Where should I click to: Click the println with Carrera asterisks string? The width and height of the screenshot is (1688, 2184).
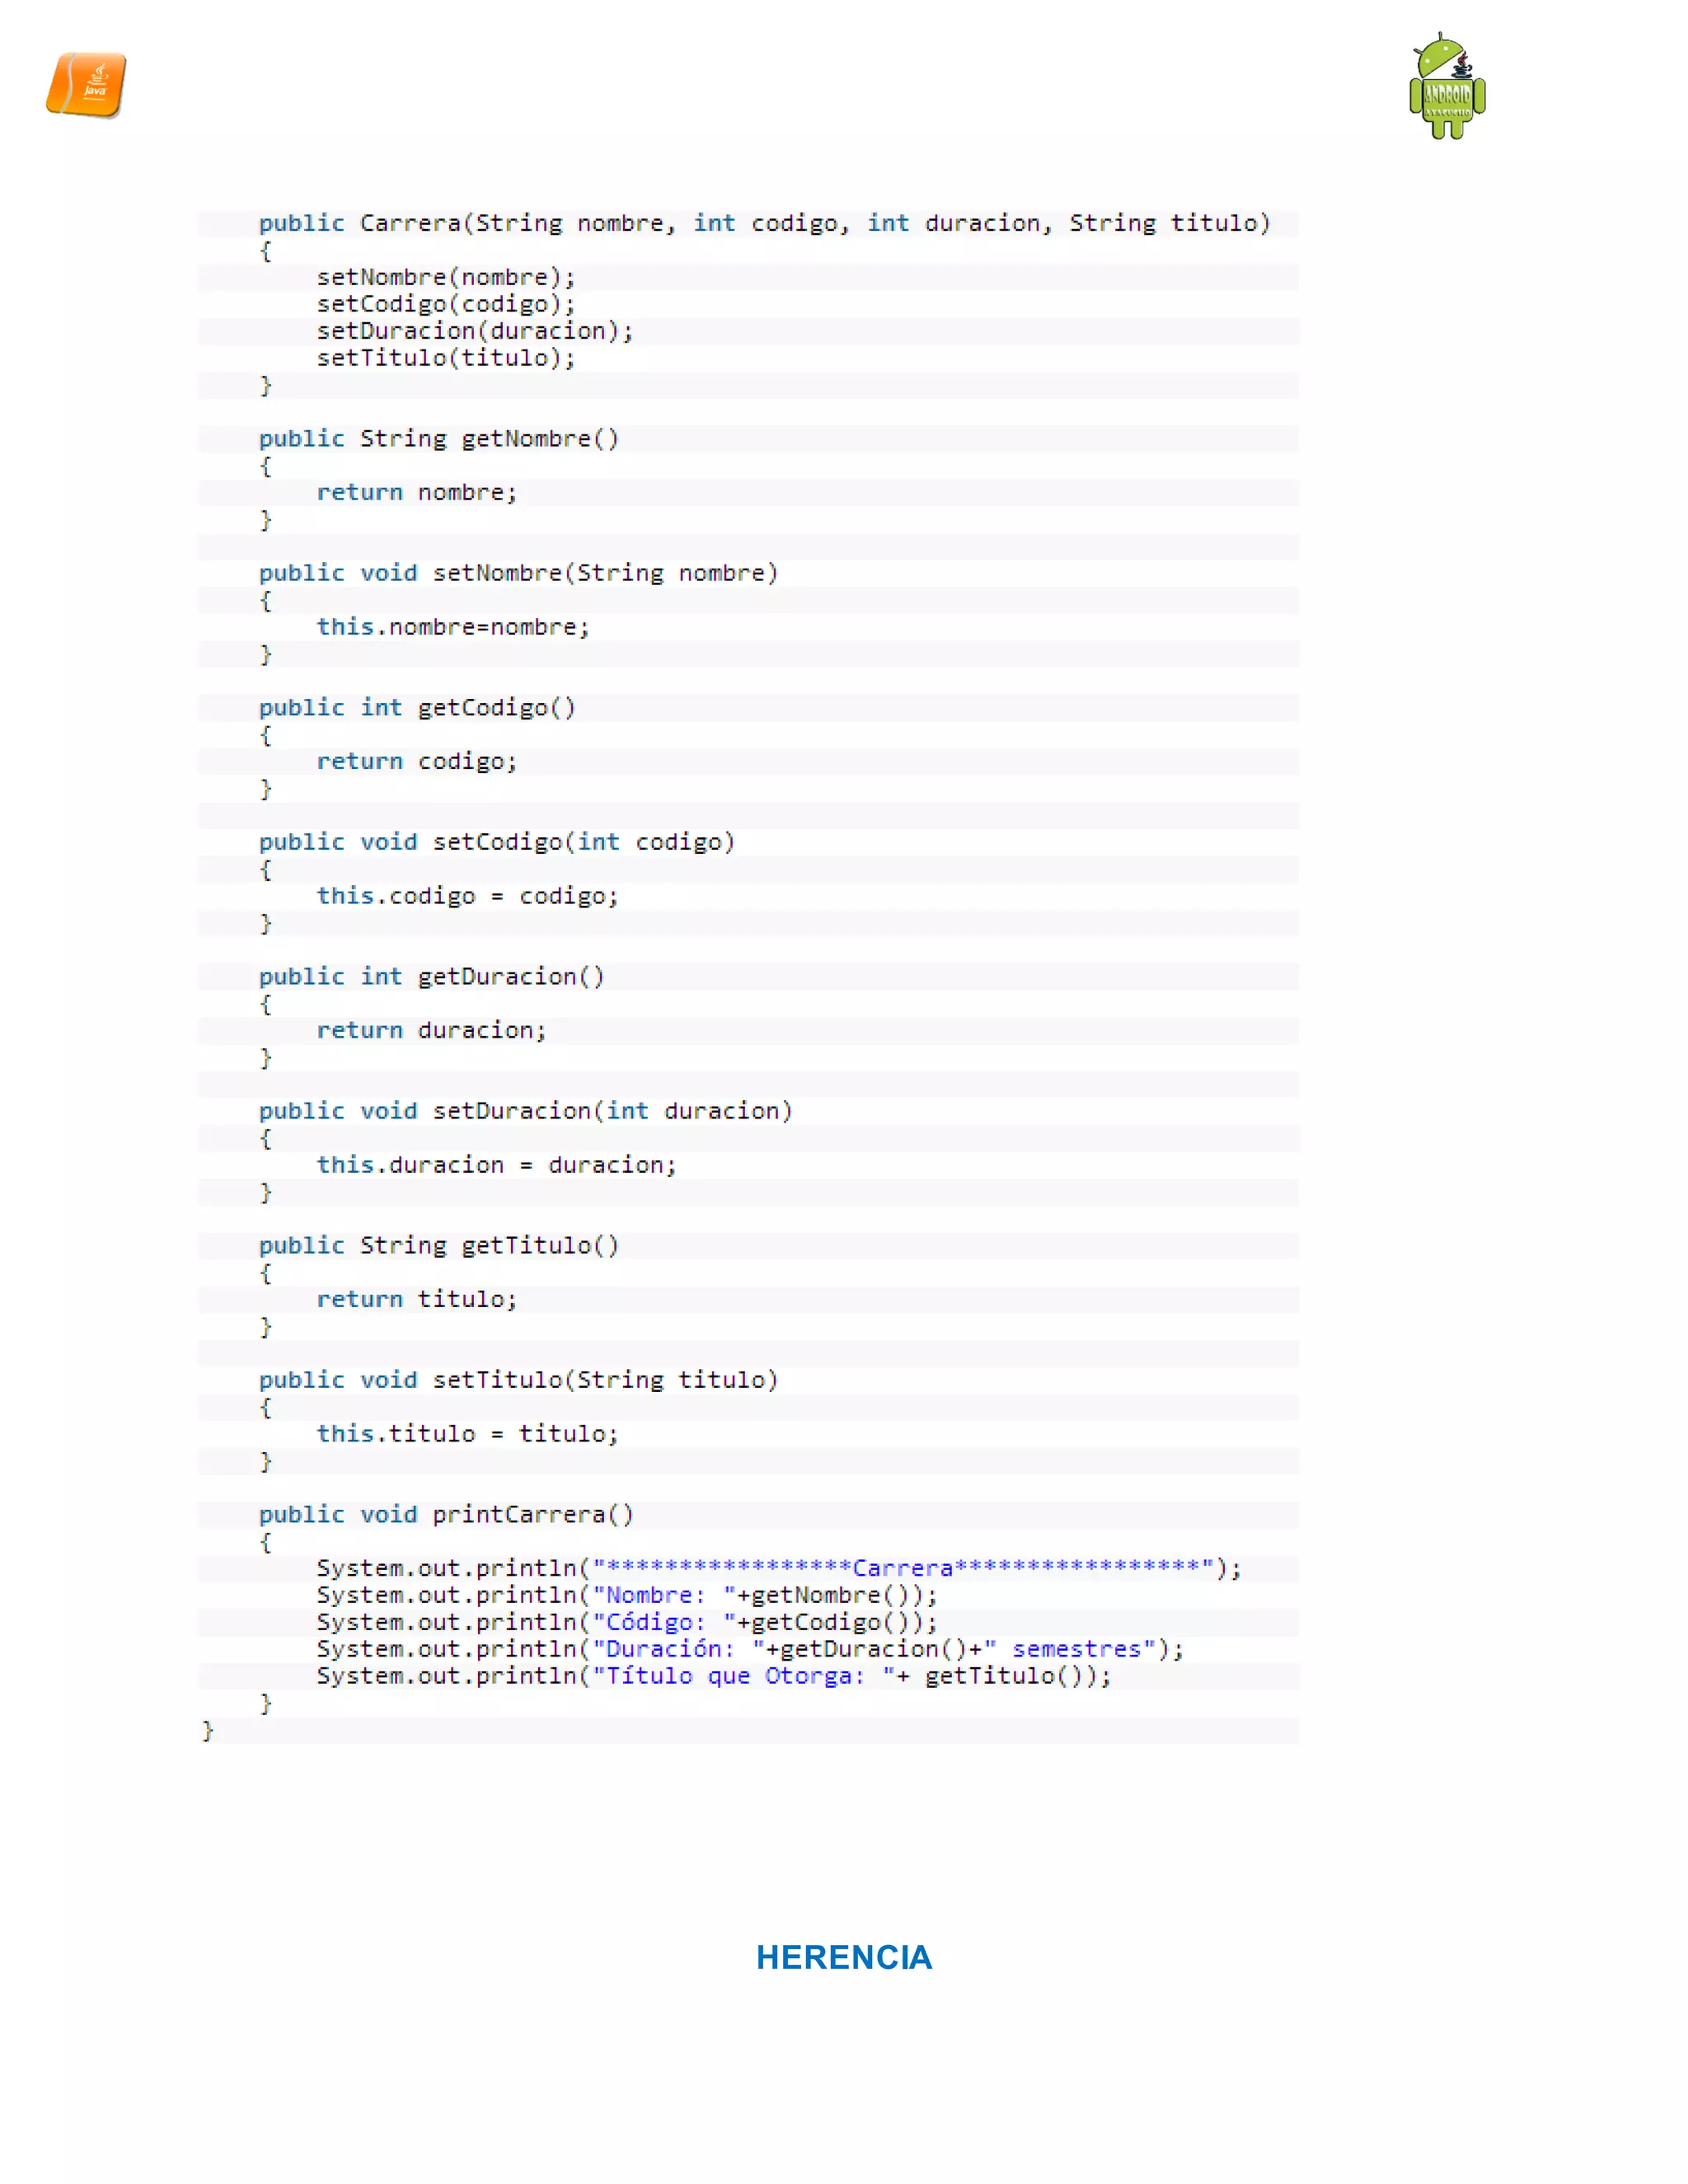[x=778, y=1568]
